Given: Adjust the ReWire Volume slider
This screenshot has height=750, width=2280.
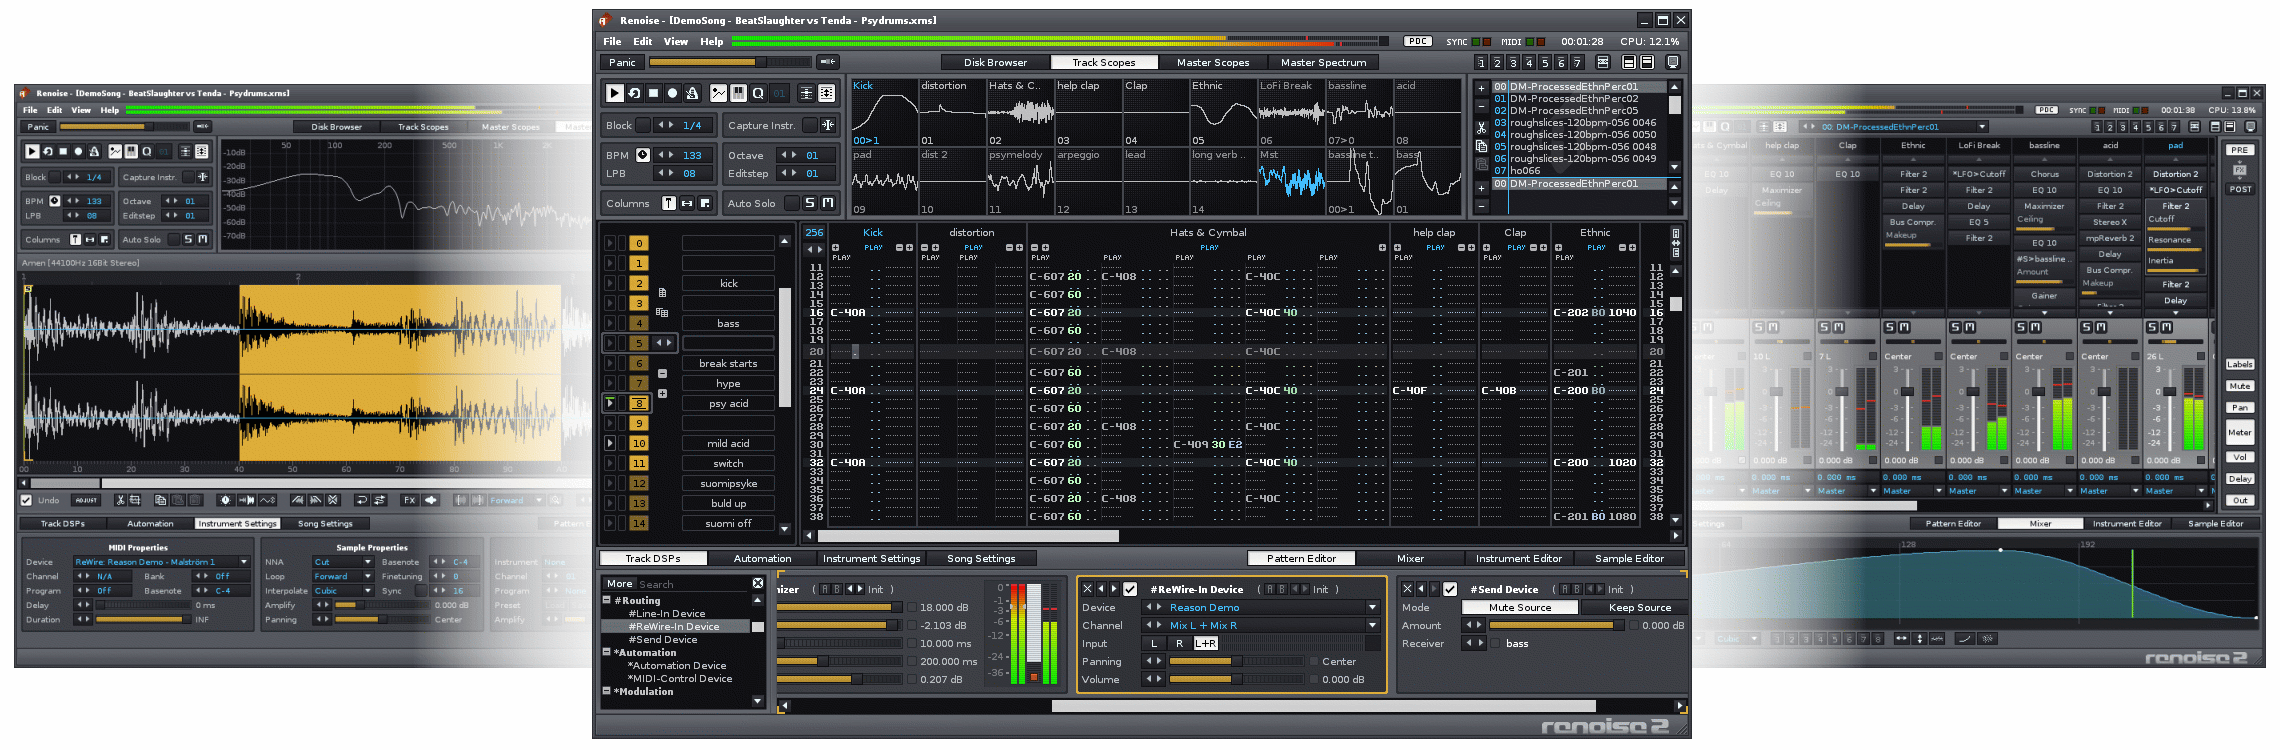Looking at the screenshot, I should (x=1239, y=679).
